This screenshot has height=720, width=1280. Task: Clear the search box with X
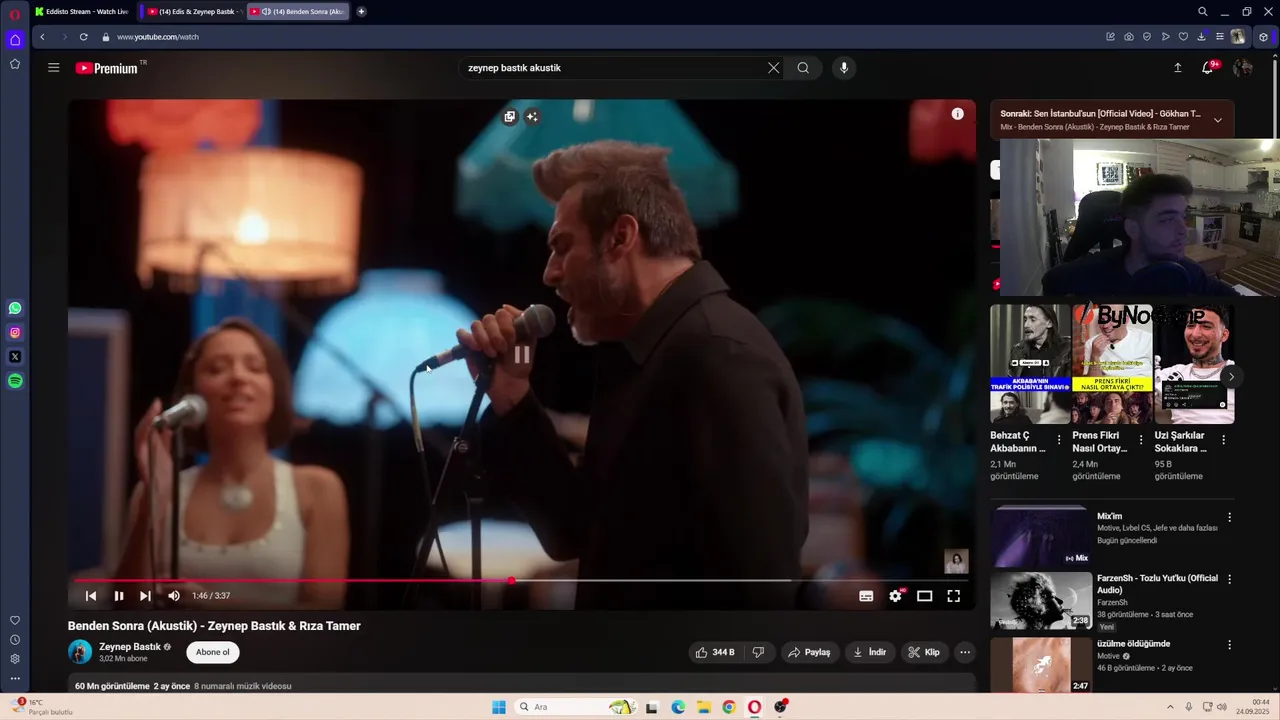point(773,68)
